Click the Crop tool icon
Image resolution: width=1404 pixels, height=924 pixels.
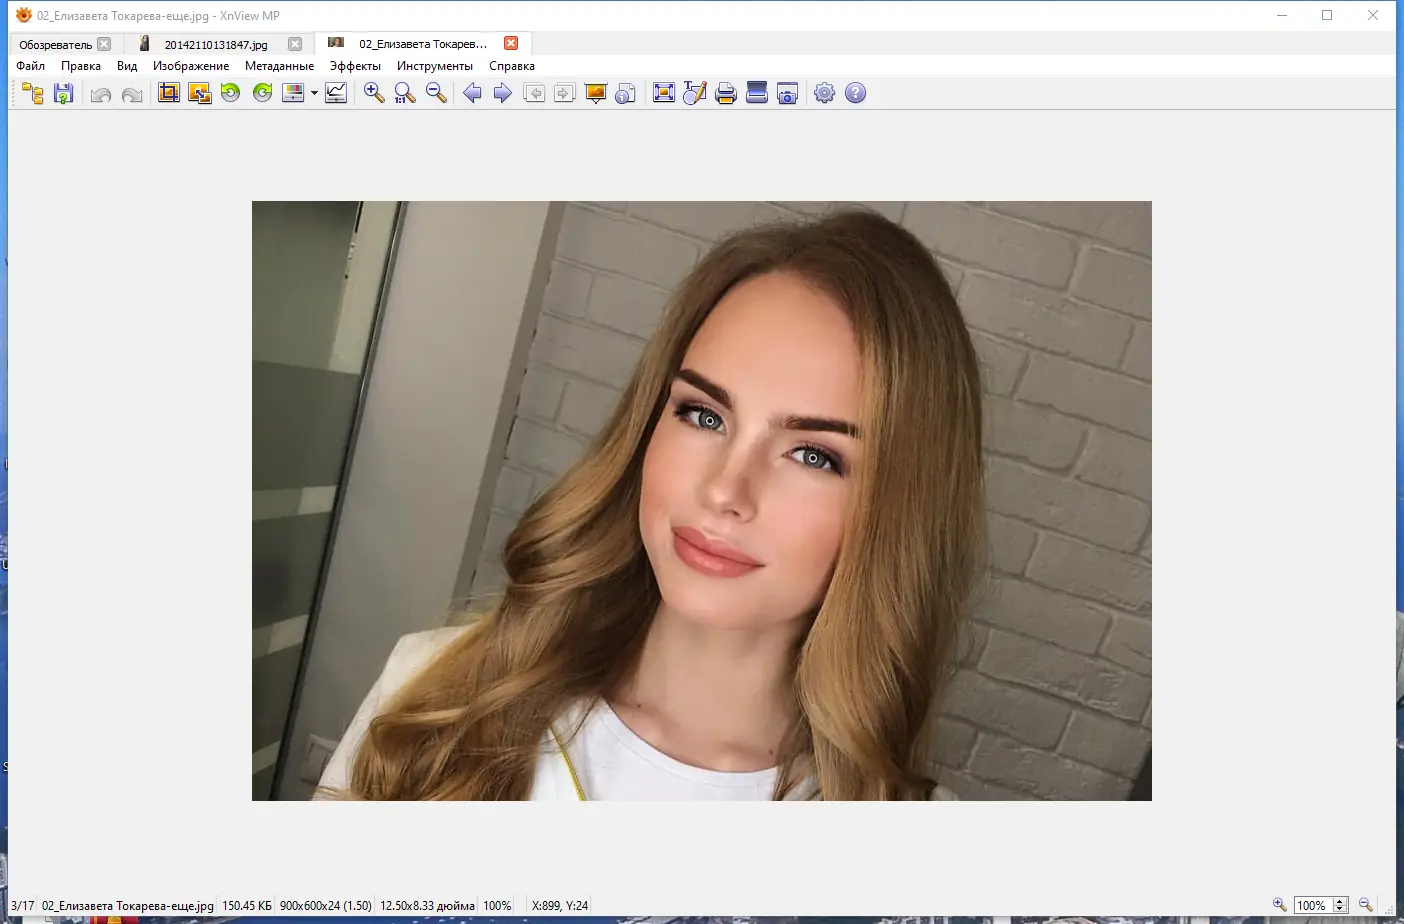(x=169, y=93)
